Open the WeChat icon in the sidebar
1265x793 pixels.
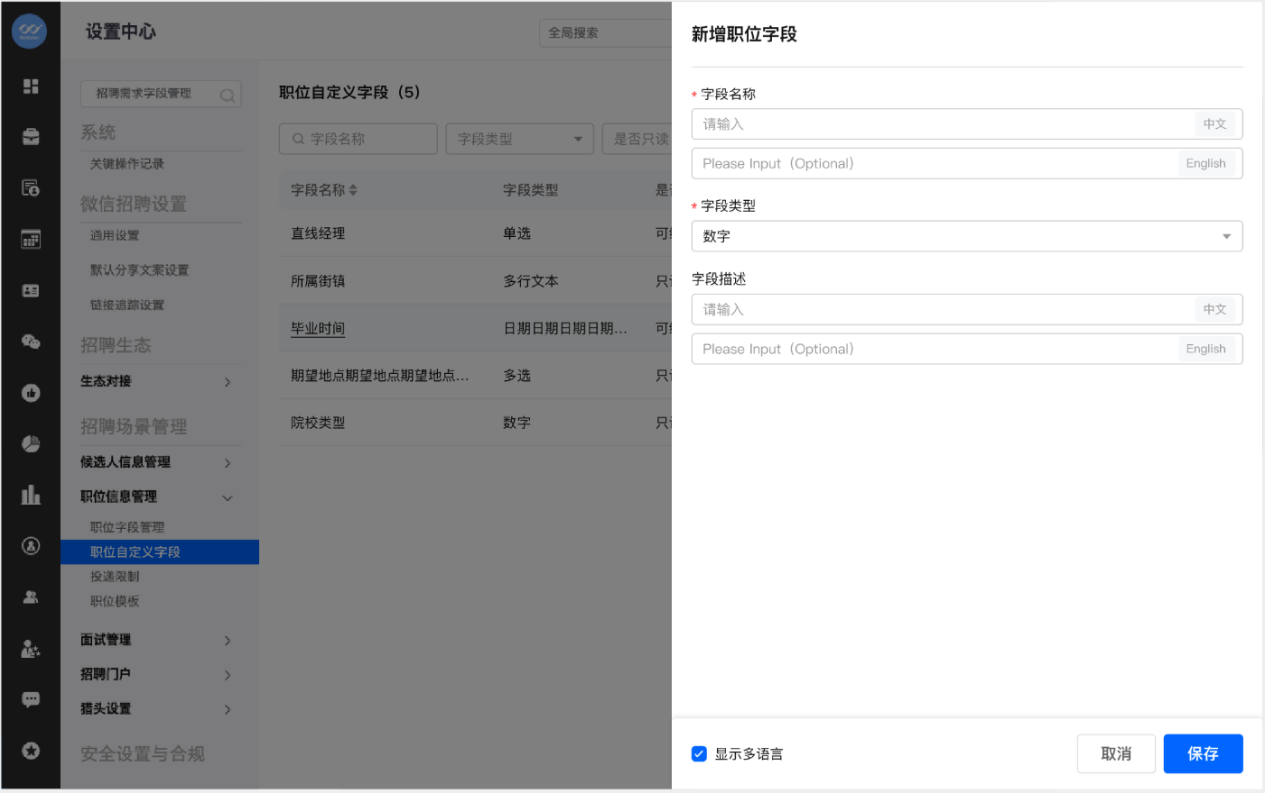pyautogui.click(x=30, y=341)
